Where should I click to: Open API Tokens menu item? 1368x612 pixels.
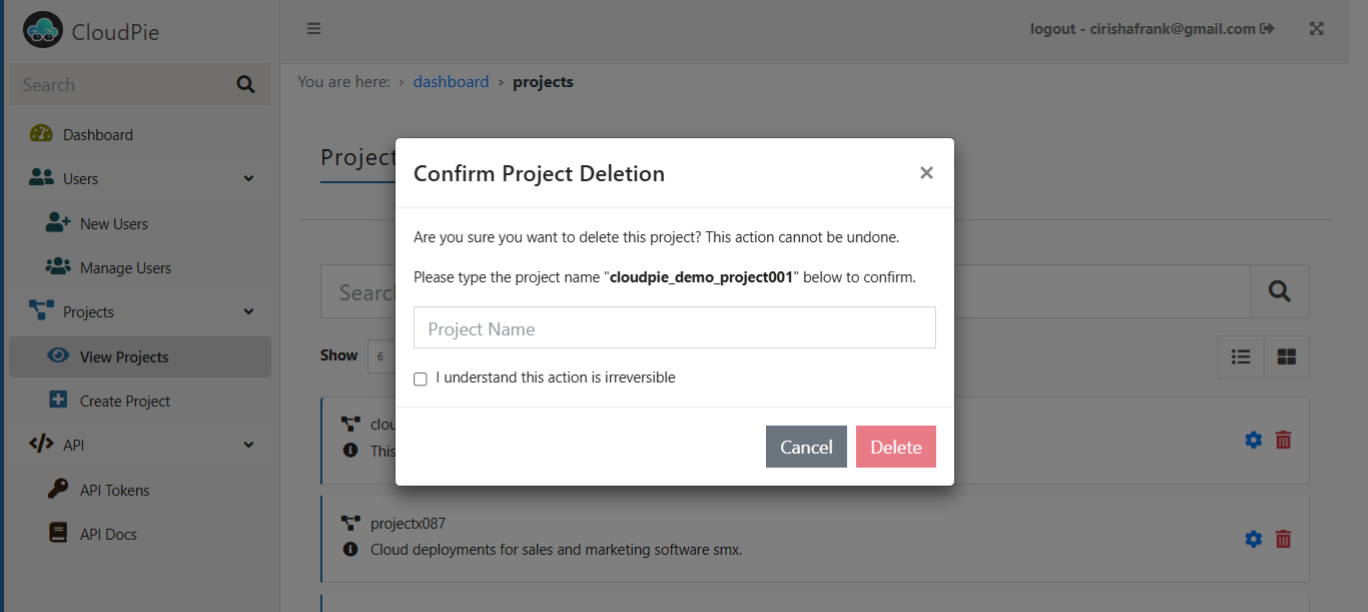tap(140, 489)
